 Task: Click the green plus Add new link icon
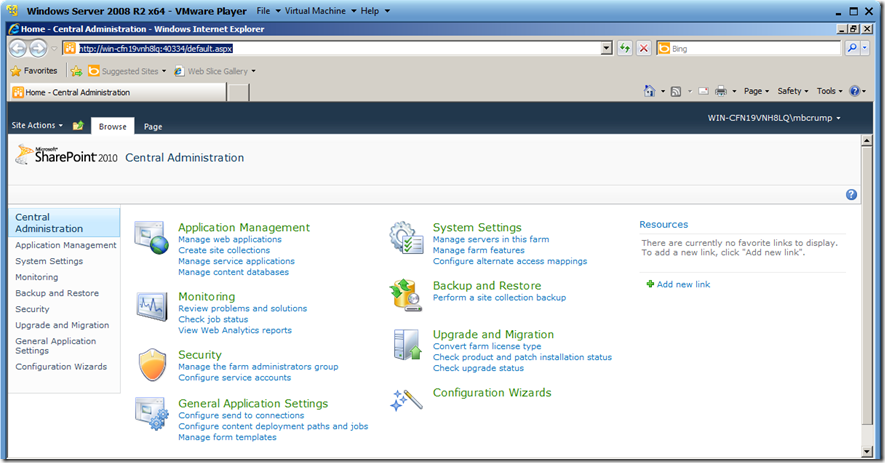(650, 284)
